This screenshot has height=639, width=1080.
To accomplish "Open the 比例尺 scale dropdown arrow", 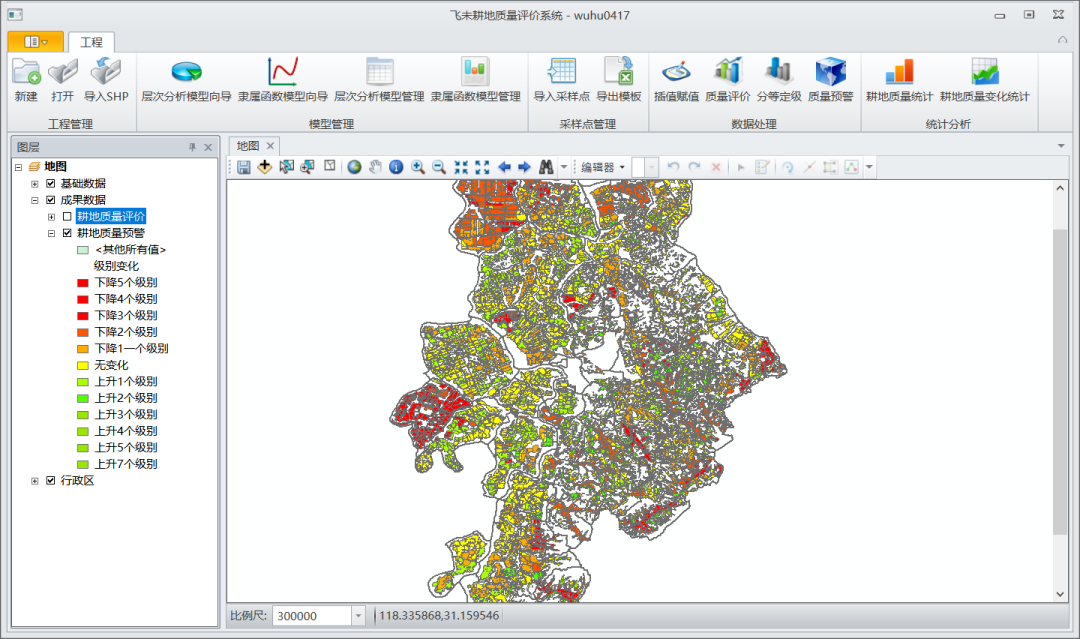I will click(358, 616).
